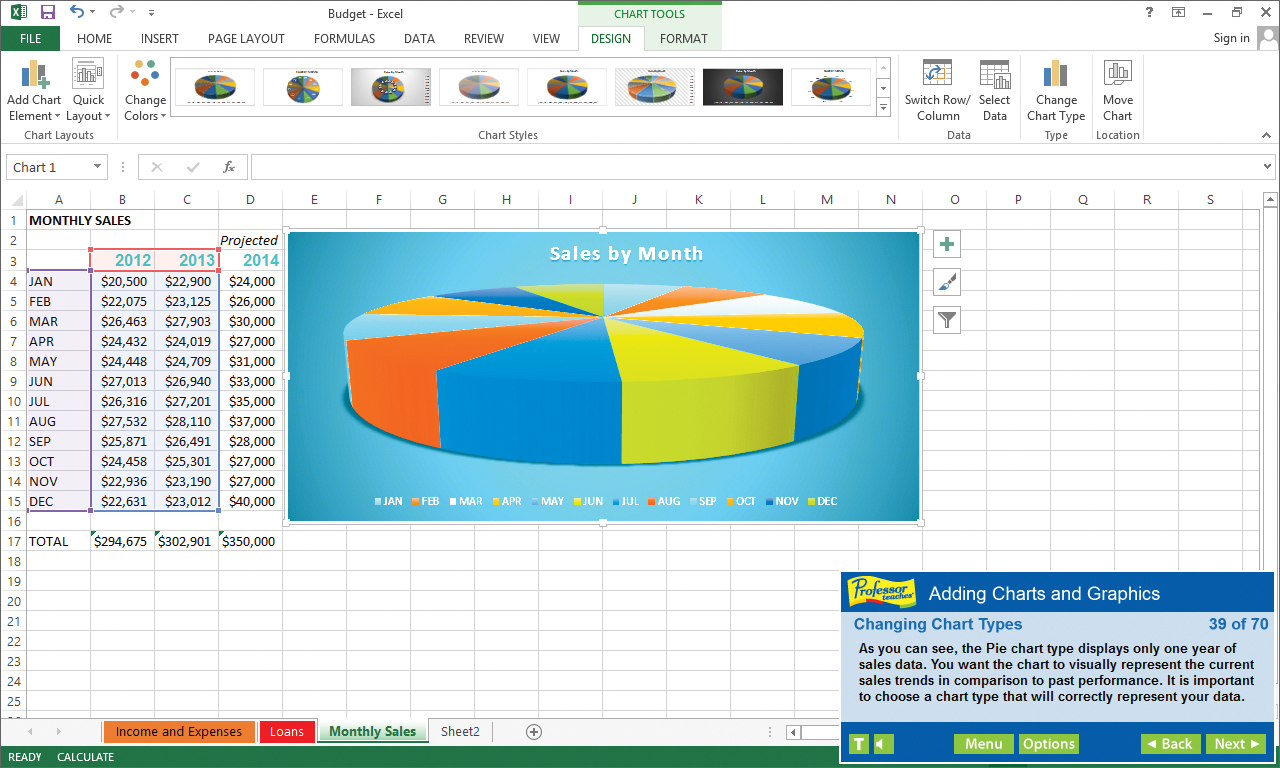Viewport: 1280px width, 768px height.
Task: Expand the Chart Styles gallery with More arrow
Action: [x=882, y=107]
